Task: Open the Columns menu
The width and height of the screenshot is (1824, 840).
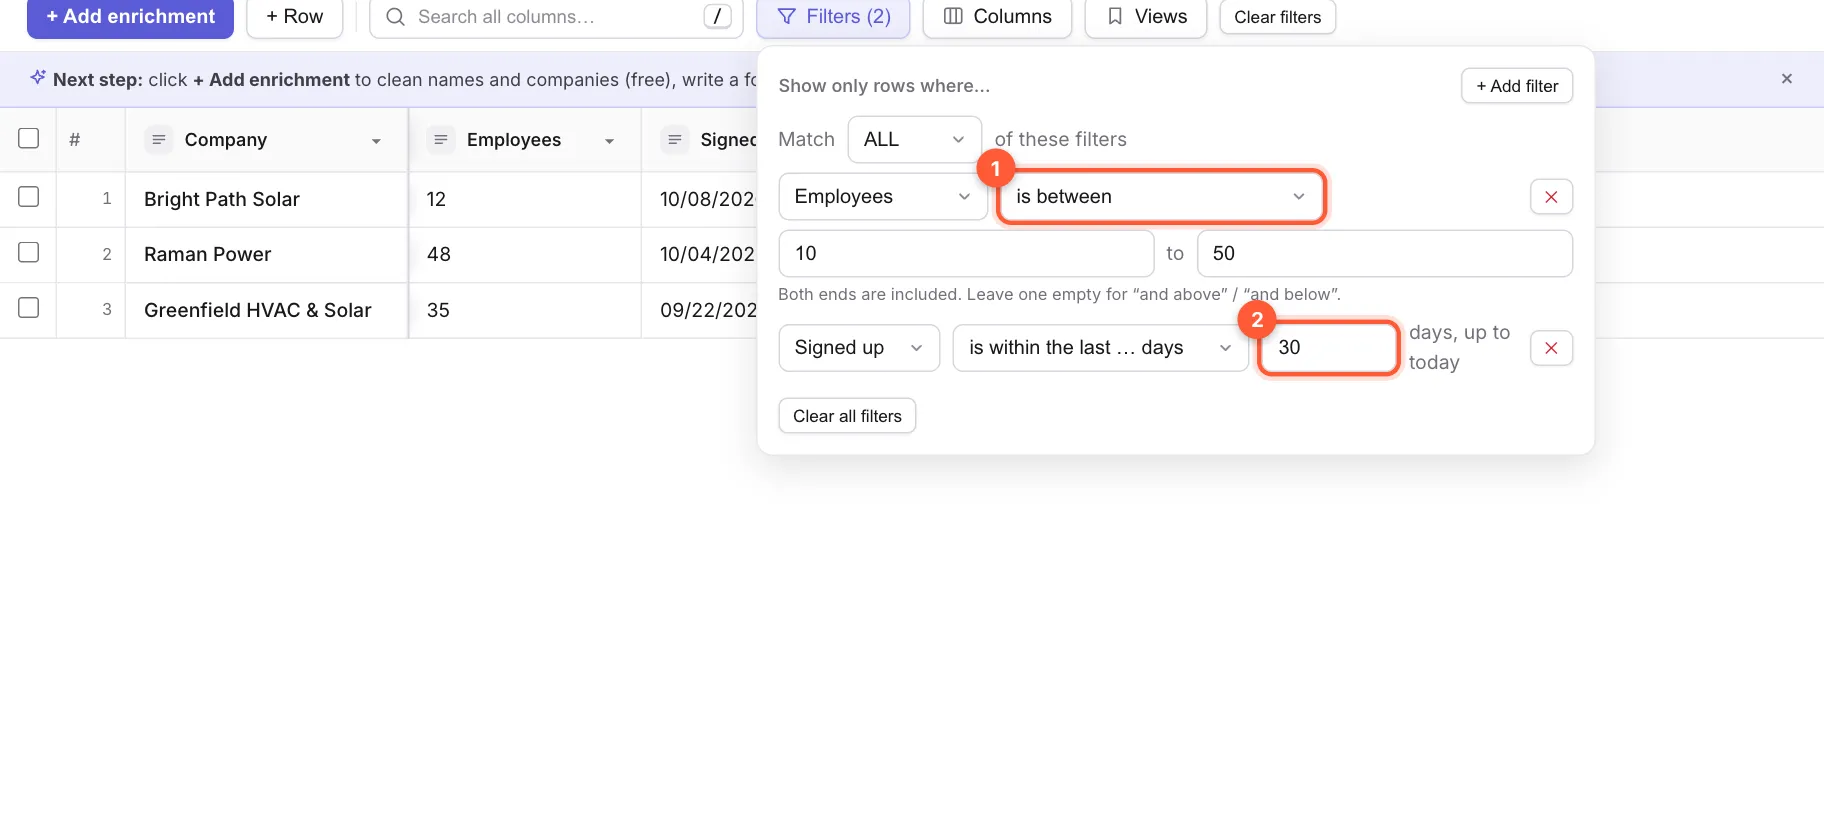Action: coord(997,17)
